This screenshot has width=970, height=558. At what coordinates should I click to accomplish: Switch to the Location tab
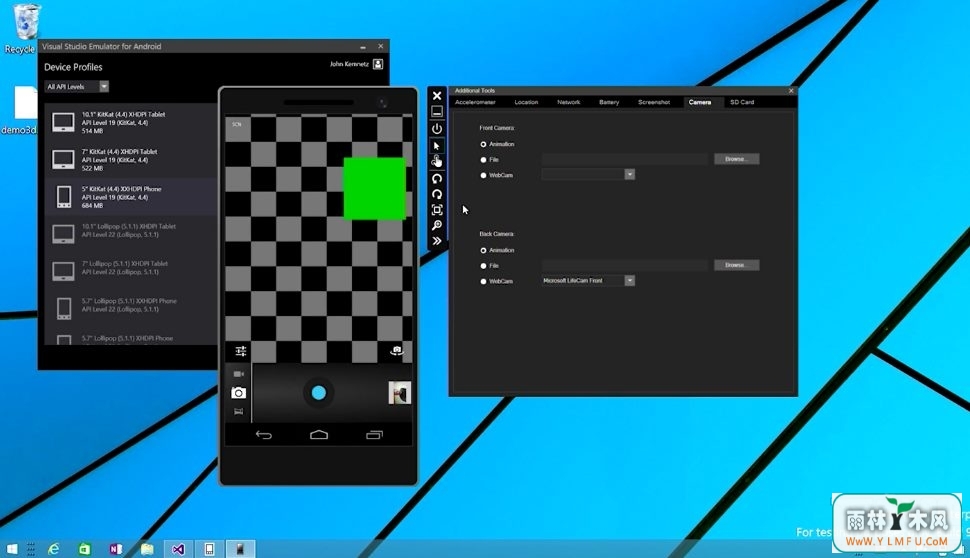coord(526,102)
